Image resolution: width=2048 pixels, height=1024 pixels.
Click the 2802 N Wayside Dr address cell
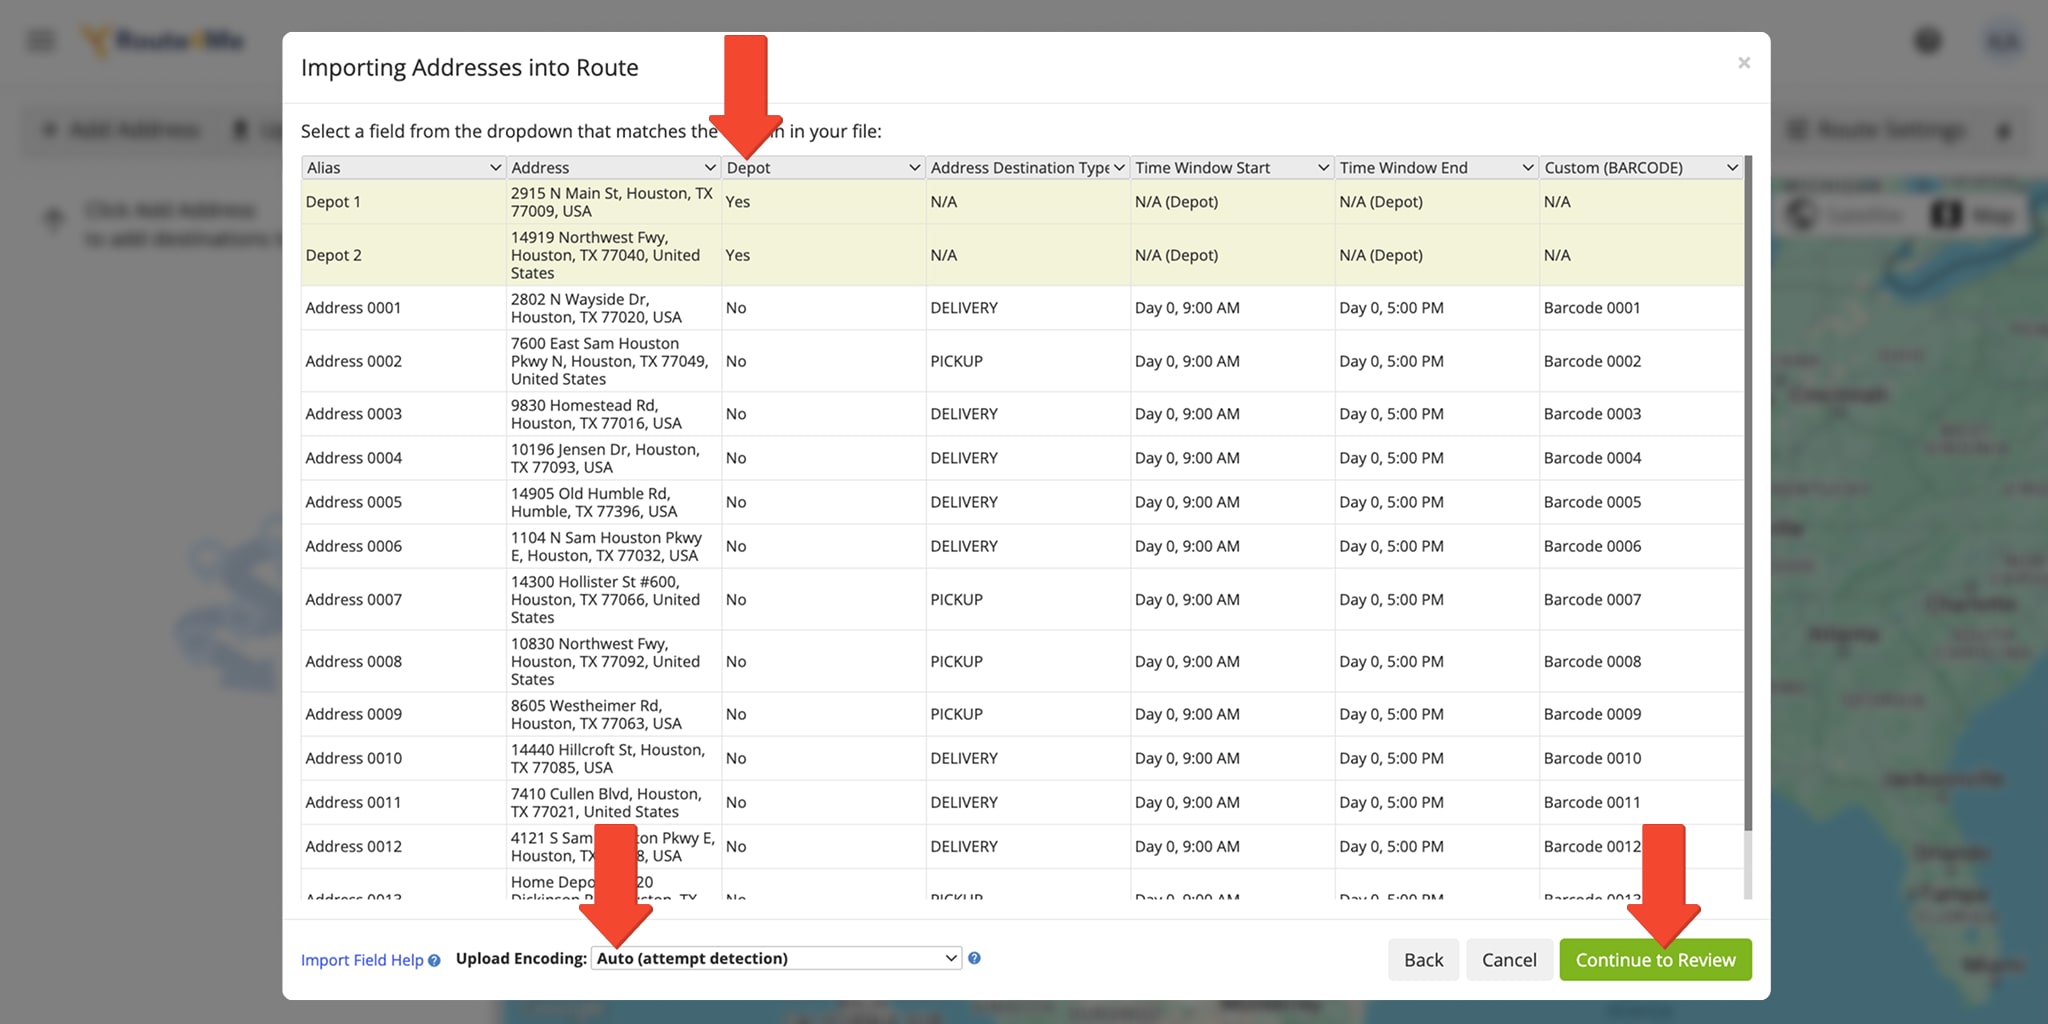click(x=613, y=308)
